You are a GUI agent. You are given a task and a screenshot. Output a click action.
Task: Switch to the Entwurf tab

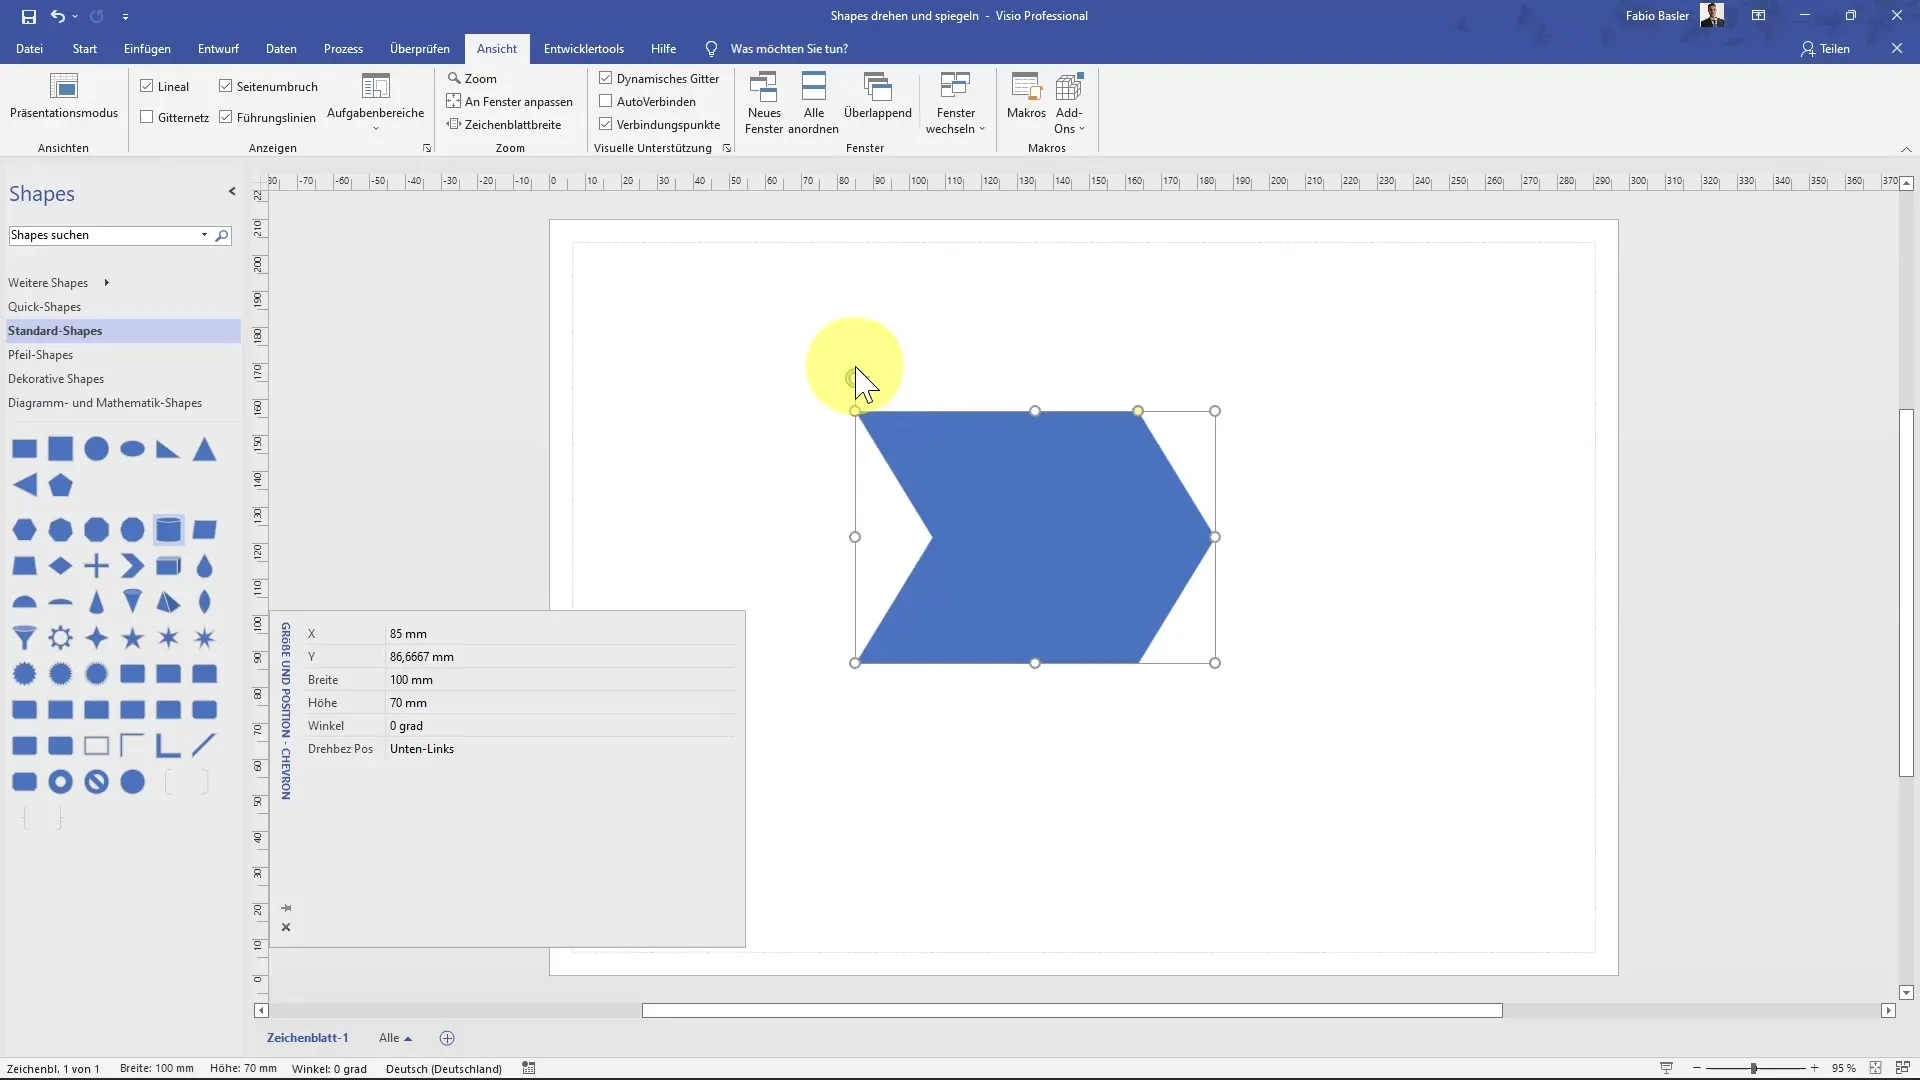point(218,48)
